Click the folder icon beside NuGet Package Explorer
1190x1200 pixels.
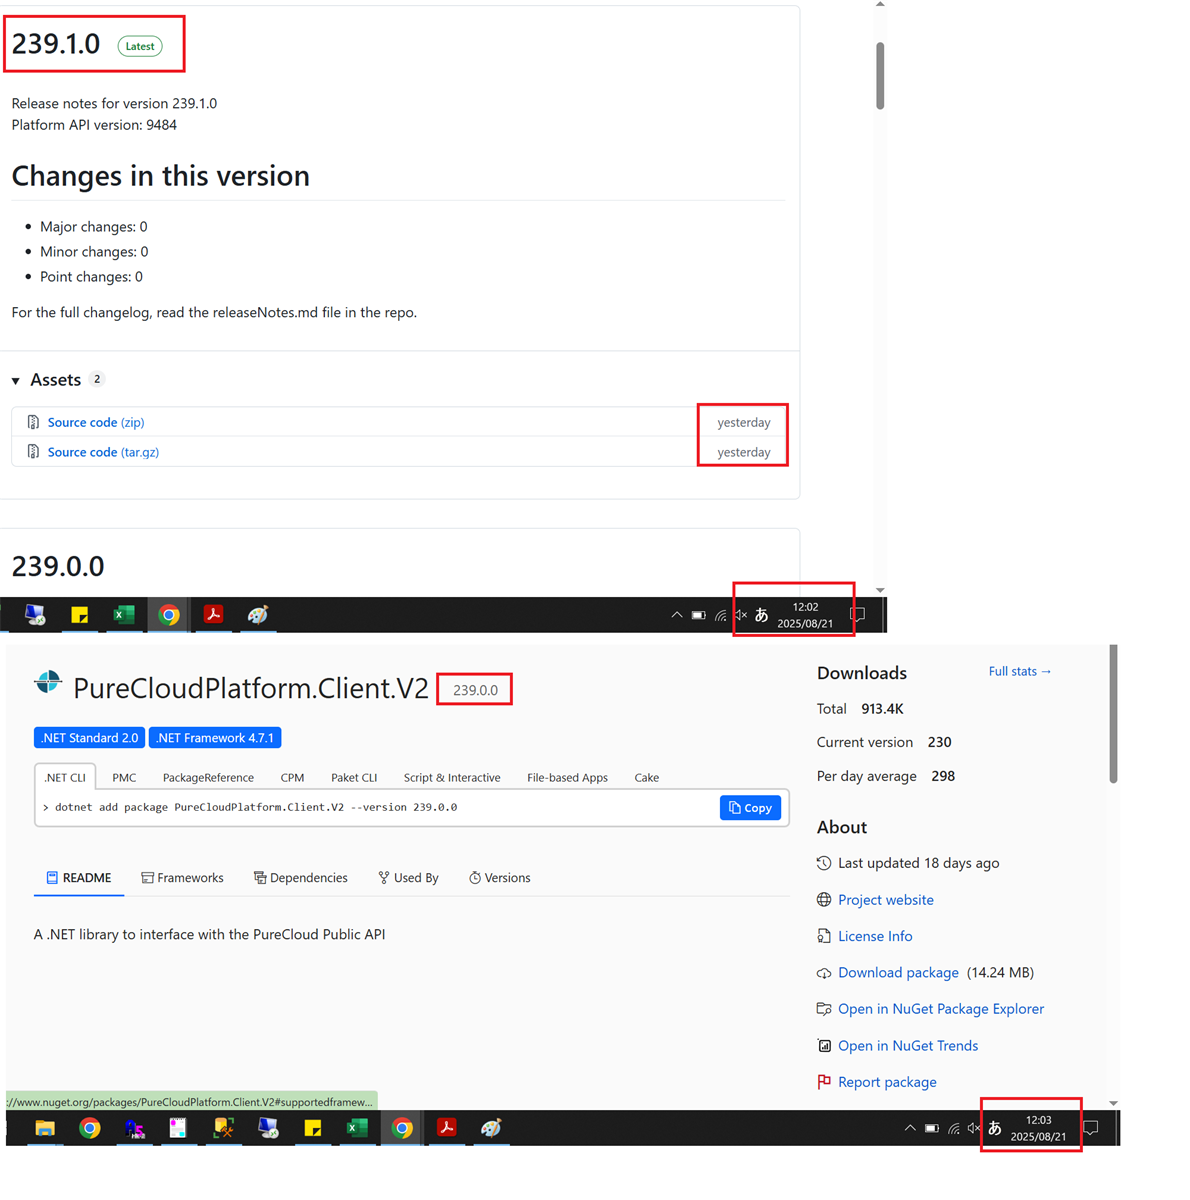pyautogui.click(x=824, y=1009)
